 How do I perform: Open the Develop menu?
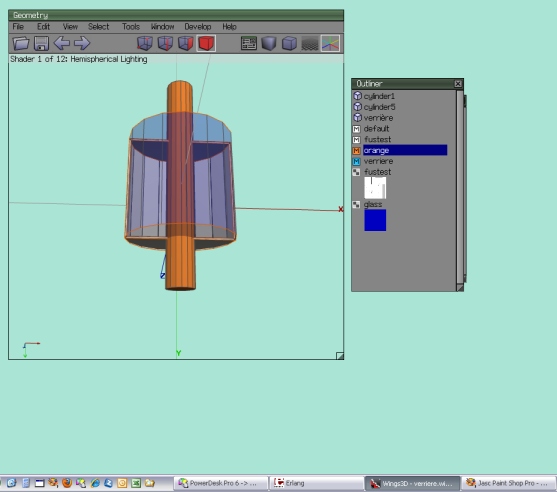pyautogui.click(x=198, y=27)
